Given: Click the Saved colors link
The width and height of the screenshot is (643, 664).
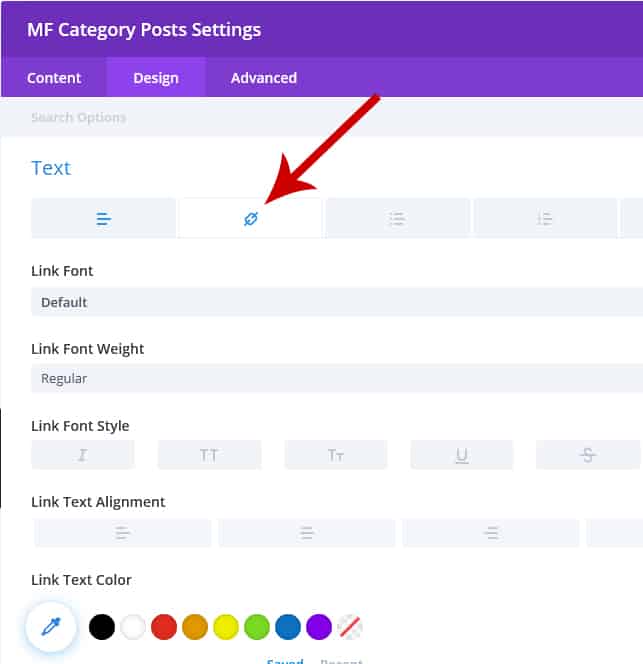Looking at the screenshot, I should click(284, 660).
